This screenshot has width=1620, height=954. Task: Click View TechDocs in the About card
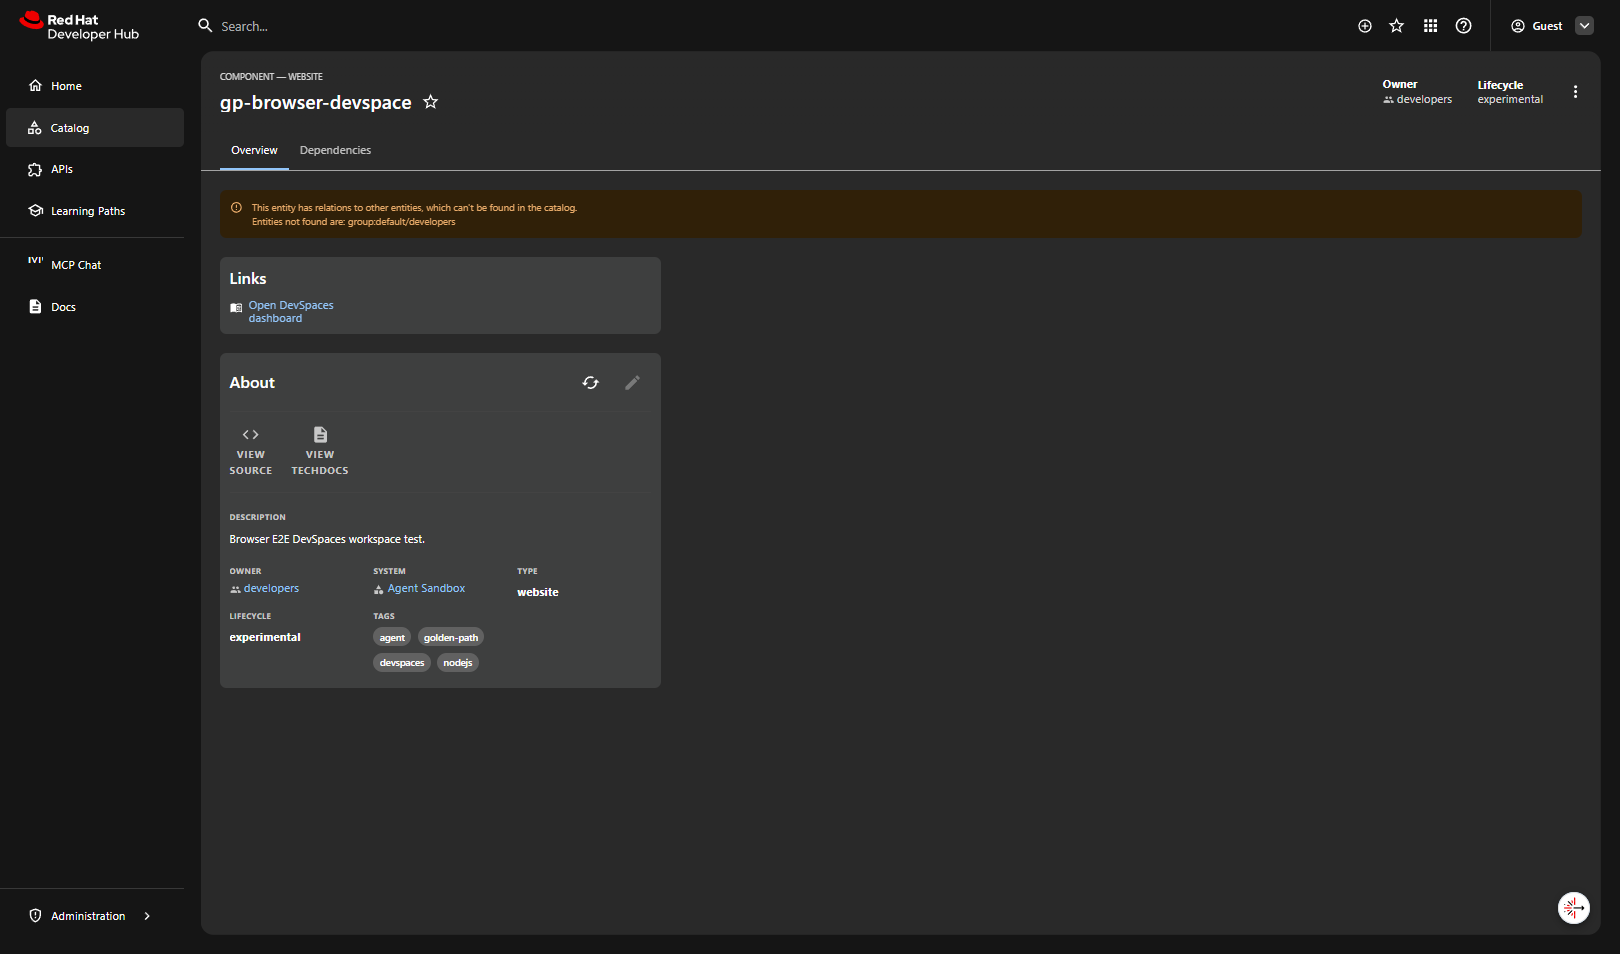click(320, 451)
